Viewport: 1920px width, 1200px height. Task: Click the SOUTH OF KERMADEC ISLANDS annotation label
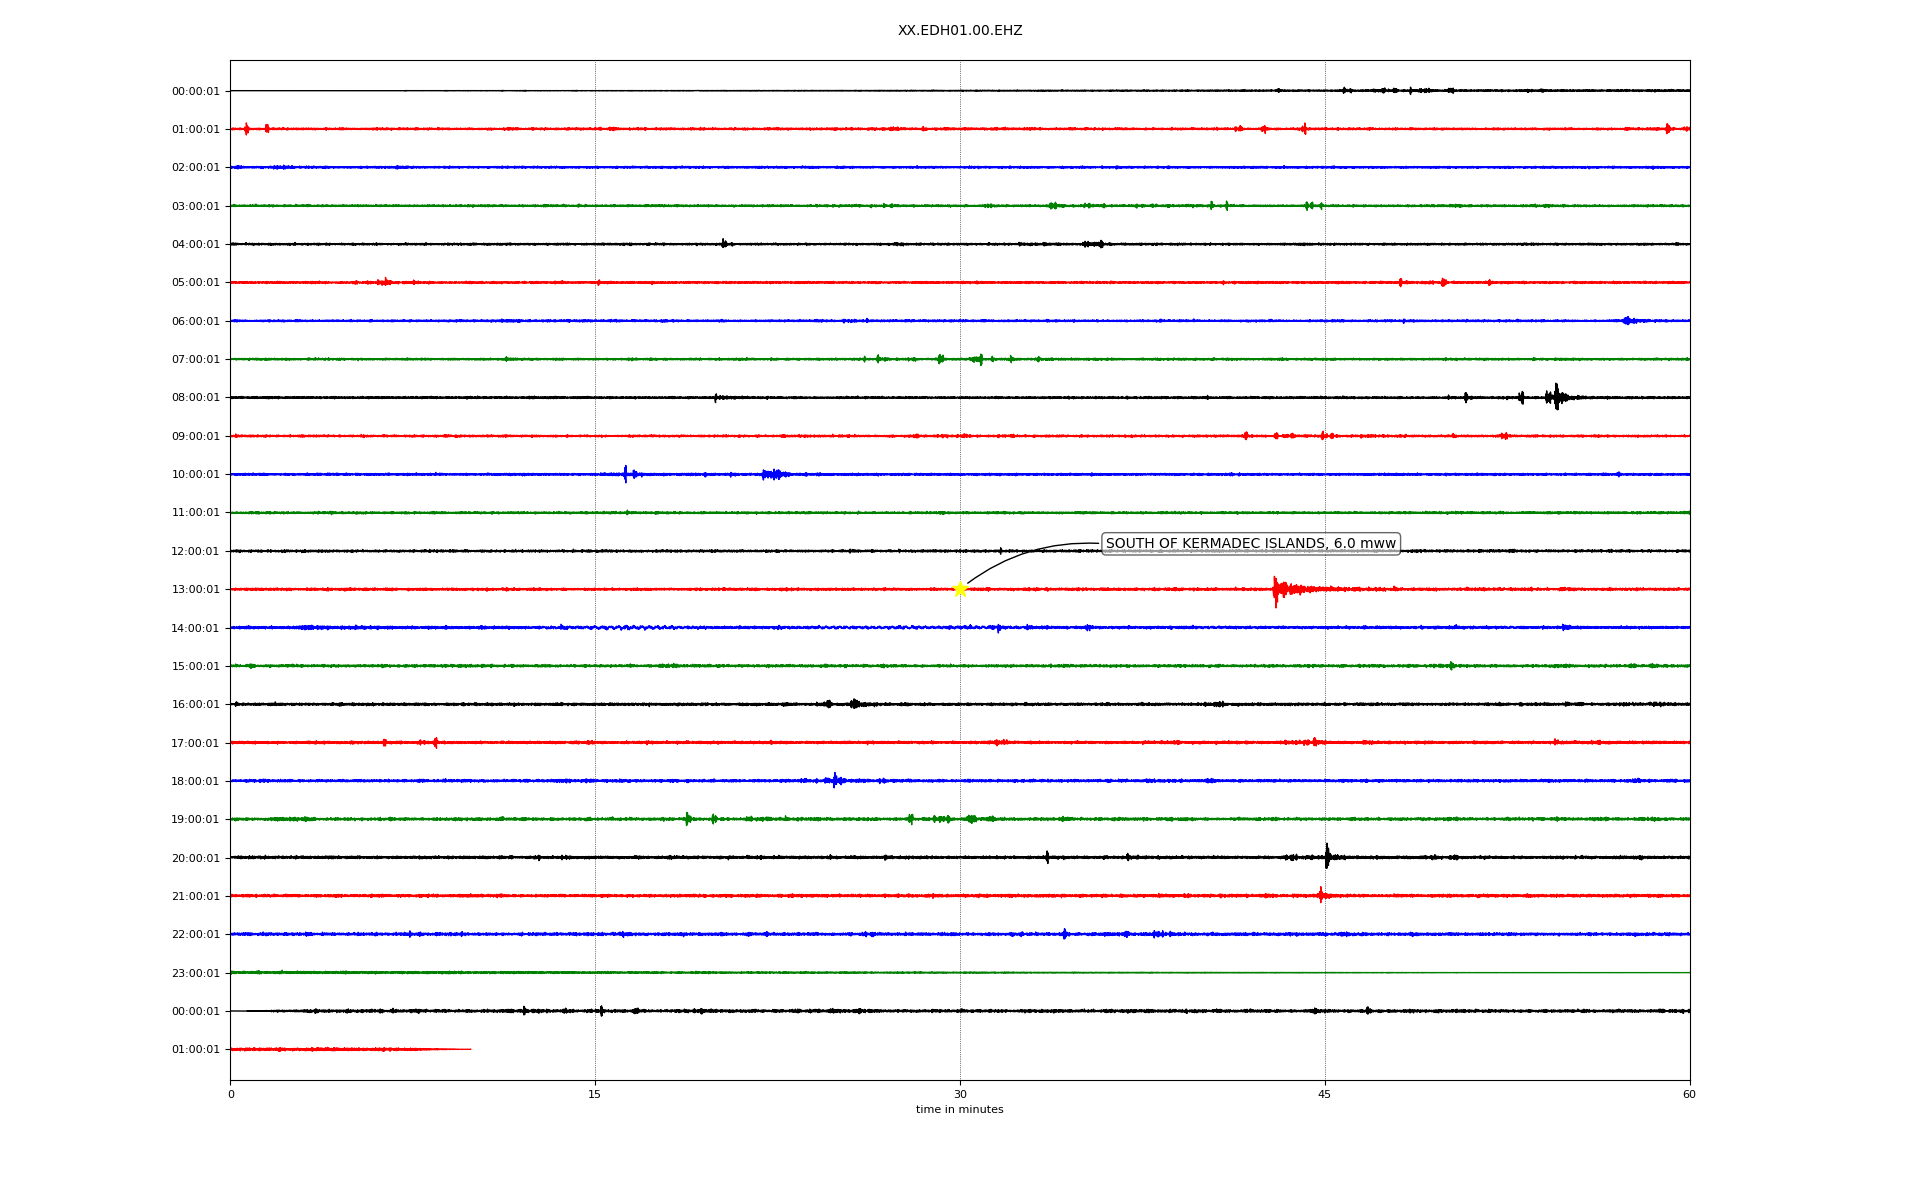pyautogui.click(x=1250, y=544)
